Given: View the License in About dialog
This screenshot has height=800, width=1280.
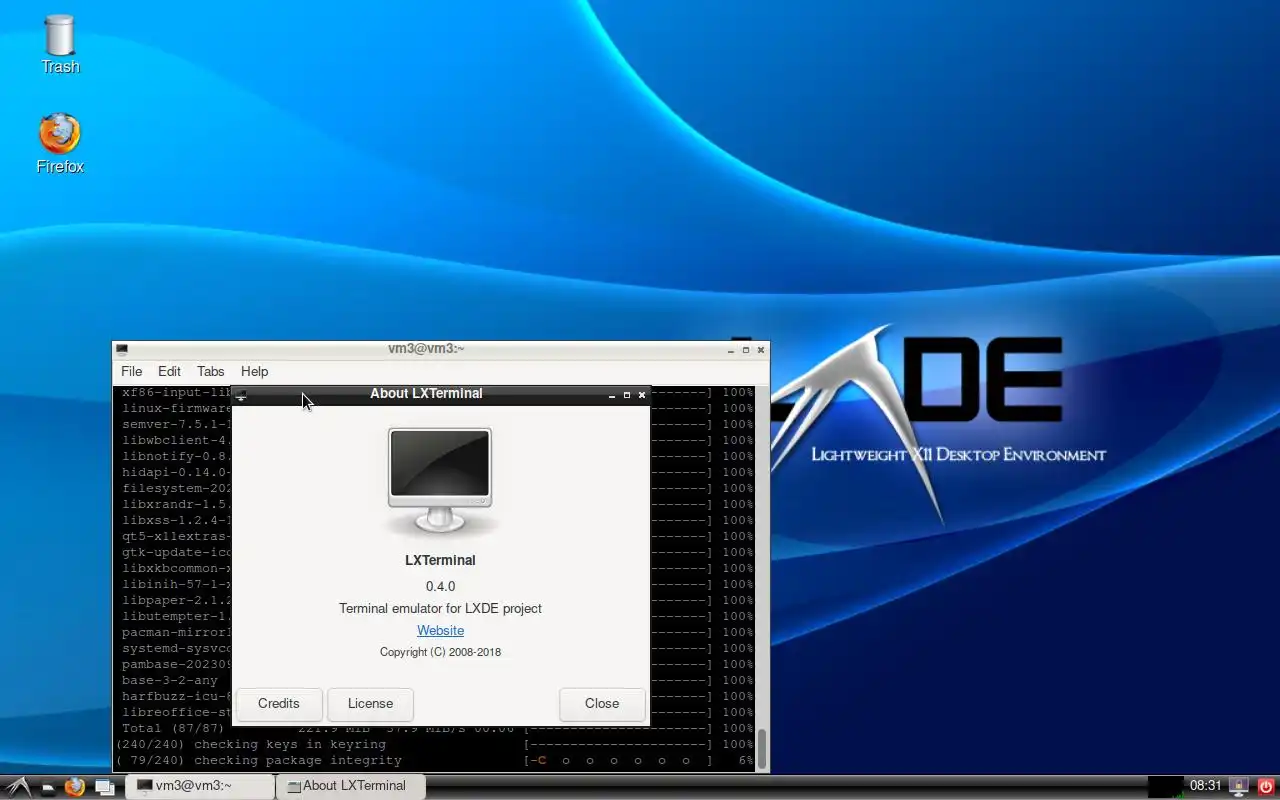Looking at the screenshot, I should click(370, 703).
